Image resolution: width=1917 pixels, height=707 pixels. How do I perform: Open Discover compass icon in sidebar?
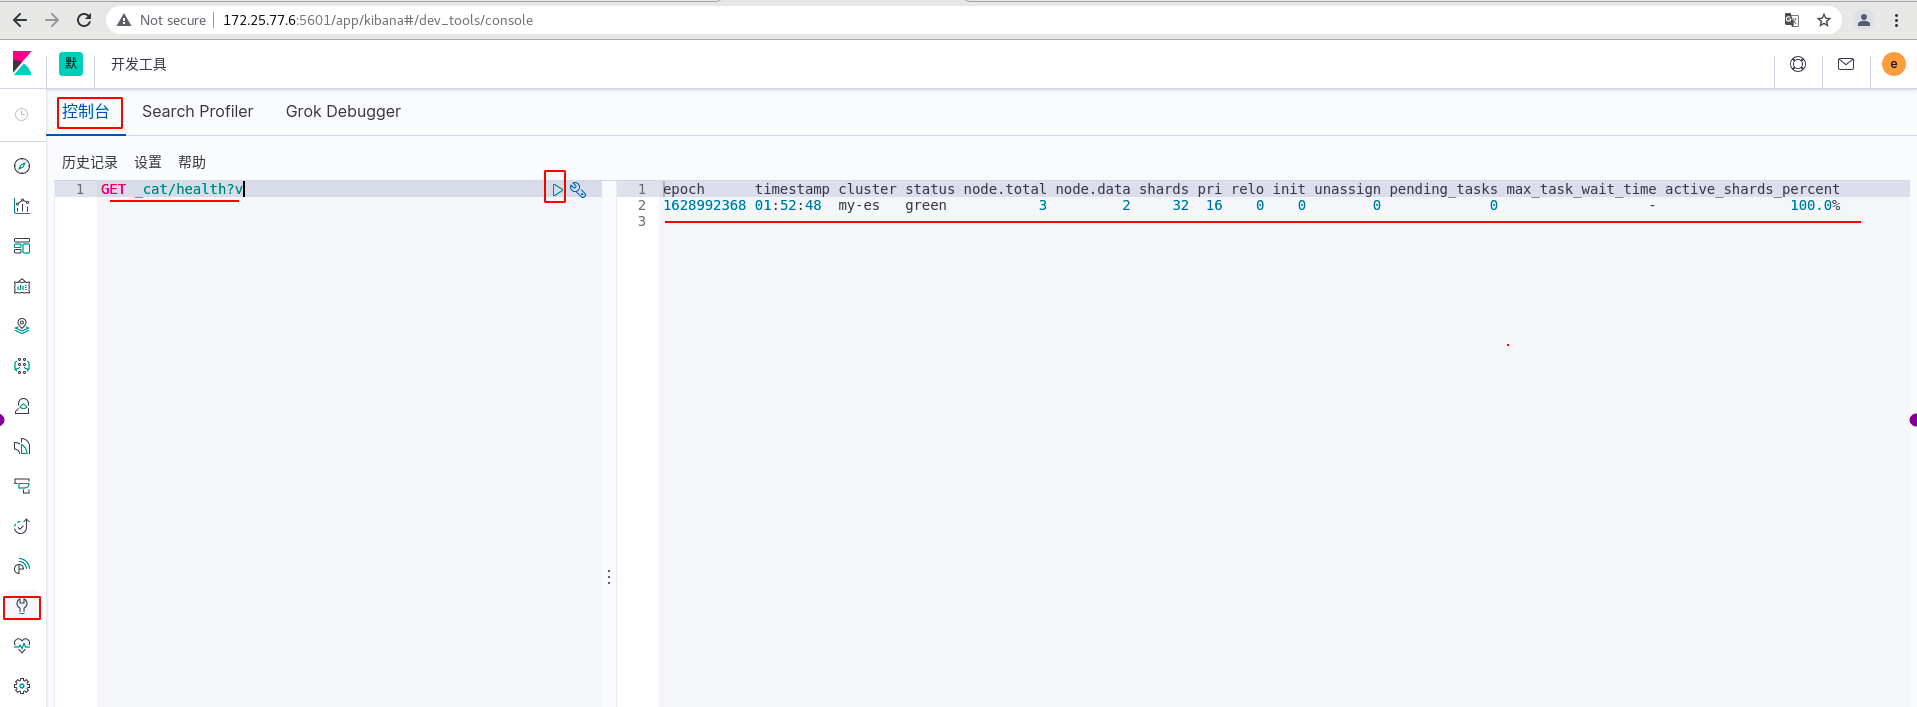(x=22, y=166)
